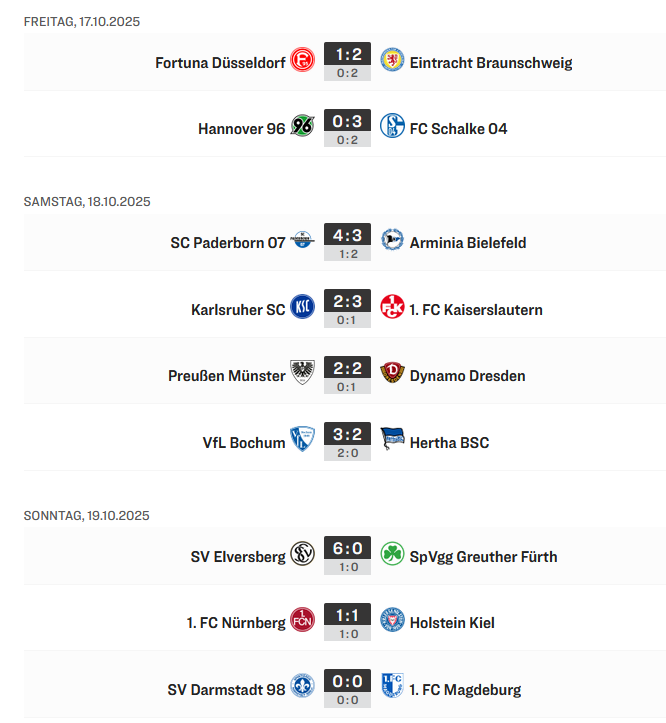Select the SV Darmstadt 98 team name

(226, 689)
